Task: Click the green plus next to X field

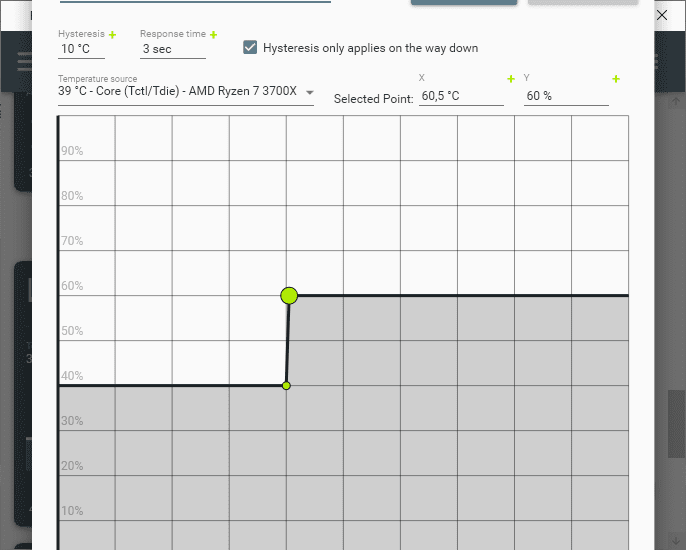Action: pos(511,79)
